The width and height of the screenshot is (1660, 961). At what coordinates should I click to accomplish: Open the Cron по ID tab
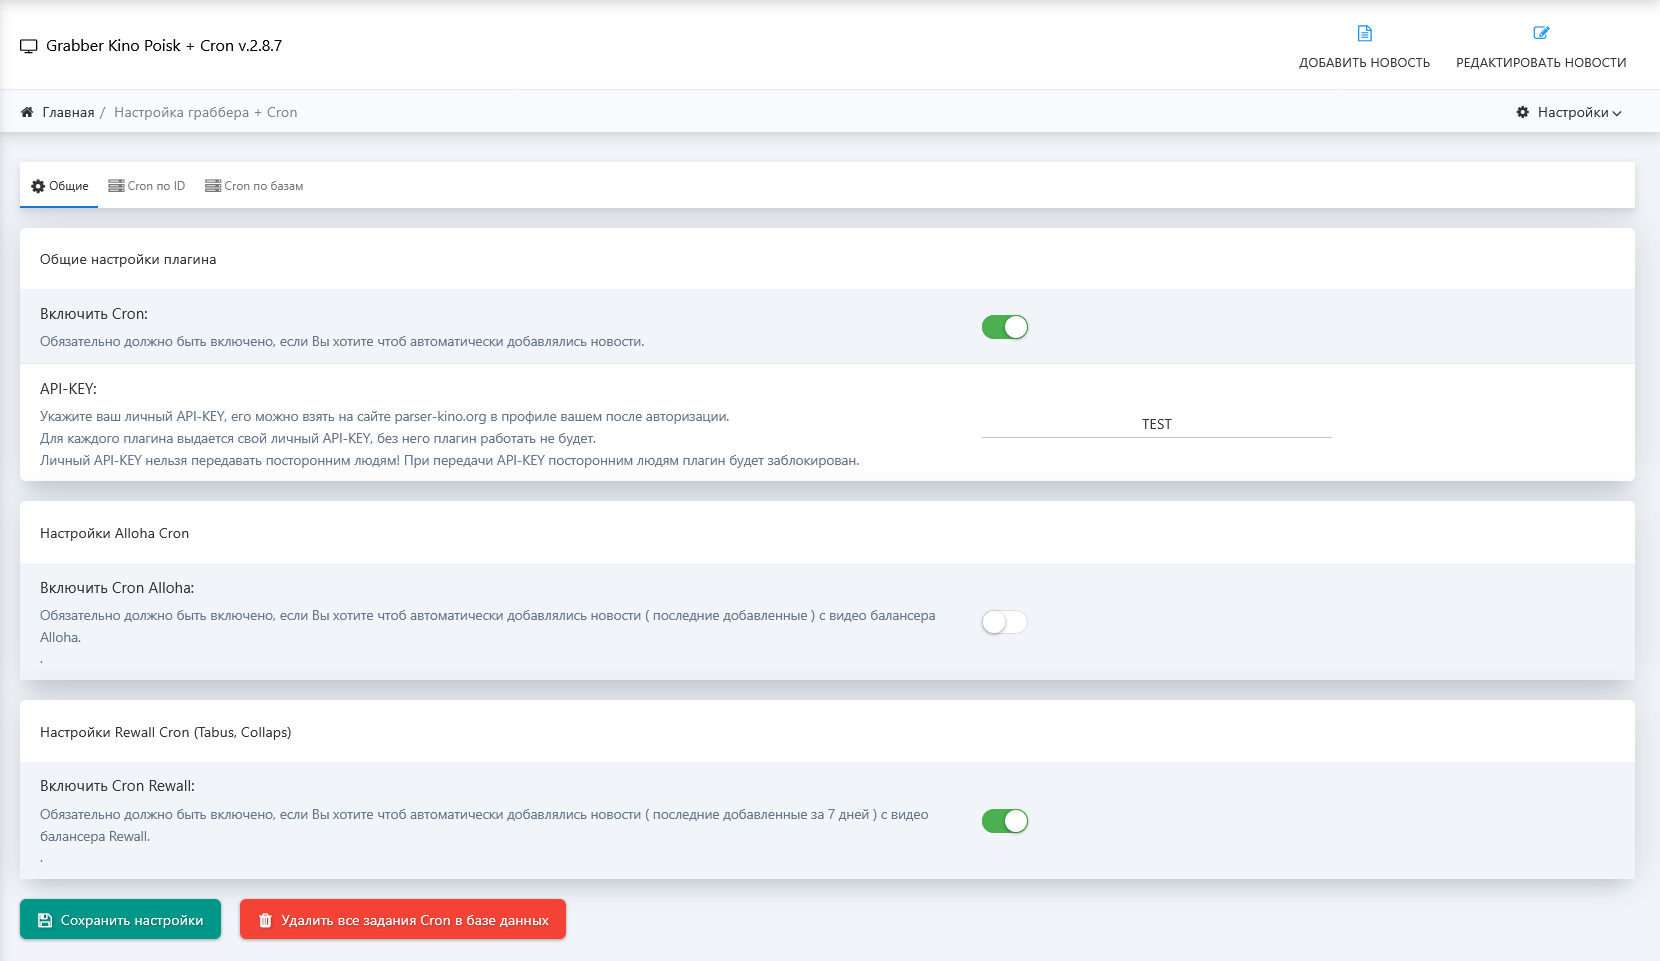coord(147,186)
